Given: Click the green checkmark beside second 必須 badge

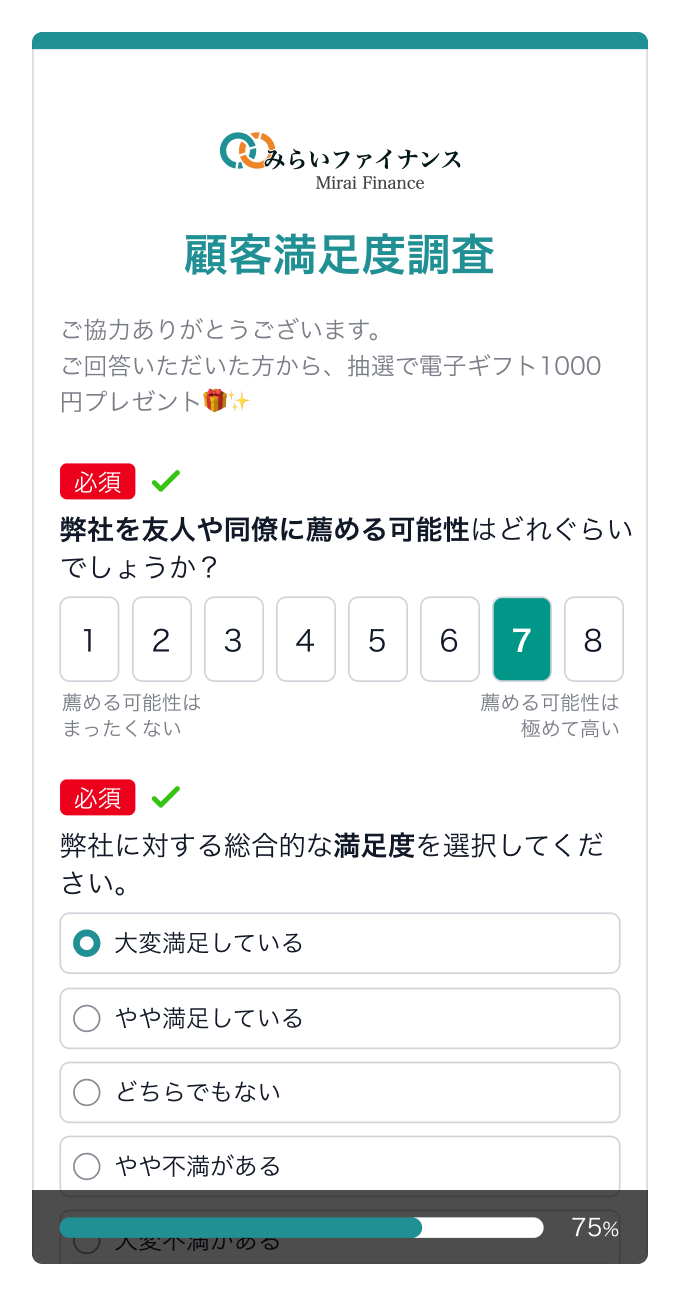Looking at the screenshot, I should pos(166,797).
